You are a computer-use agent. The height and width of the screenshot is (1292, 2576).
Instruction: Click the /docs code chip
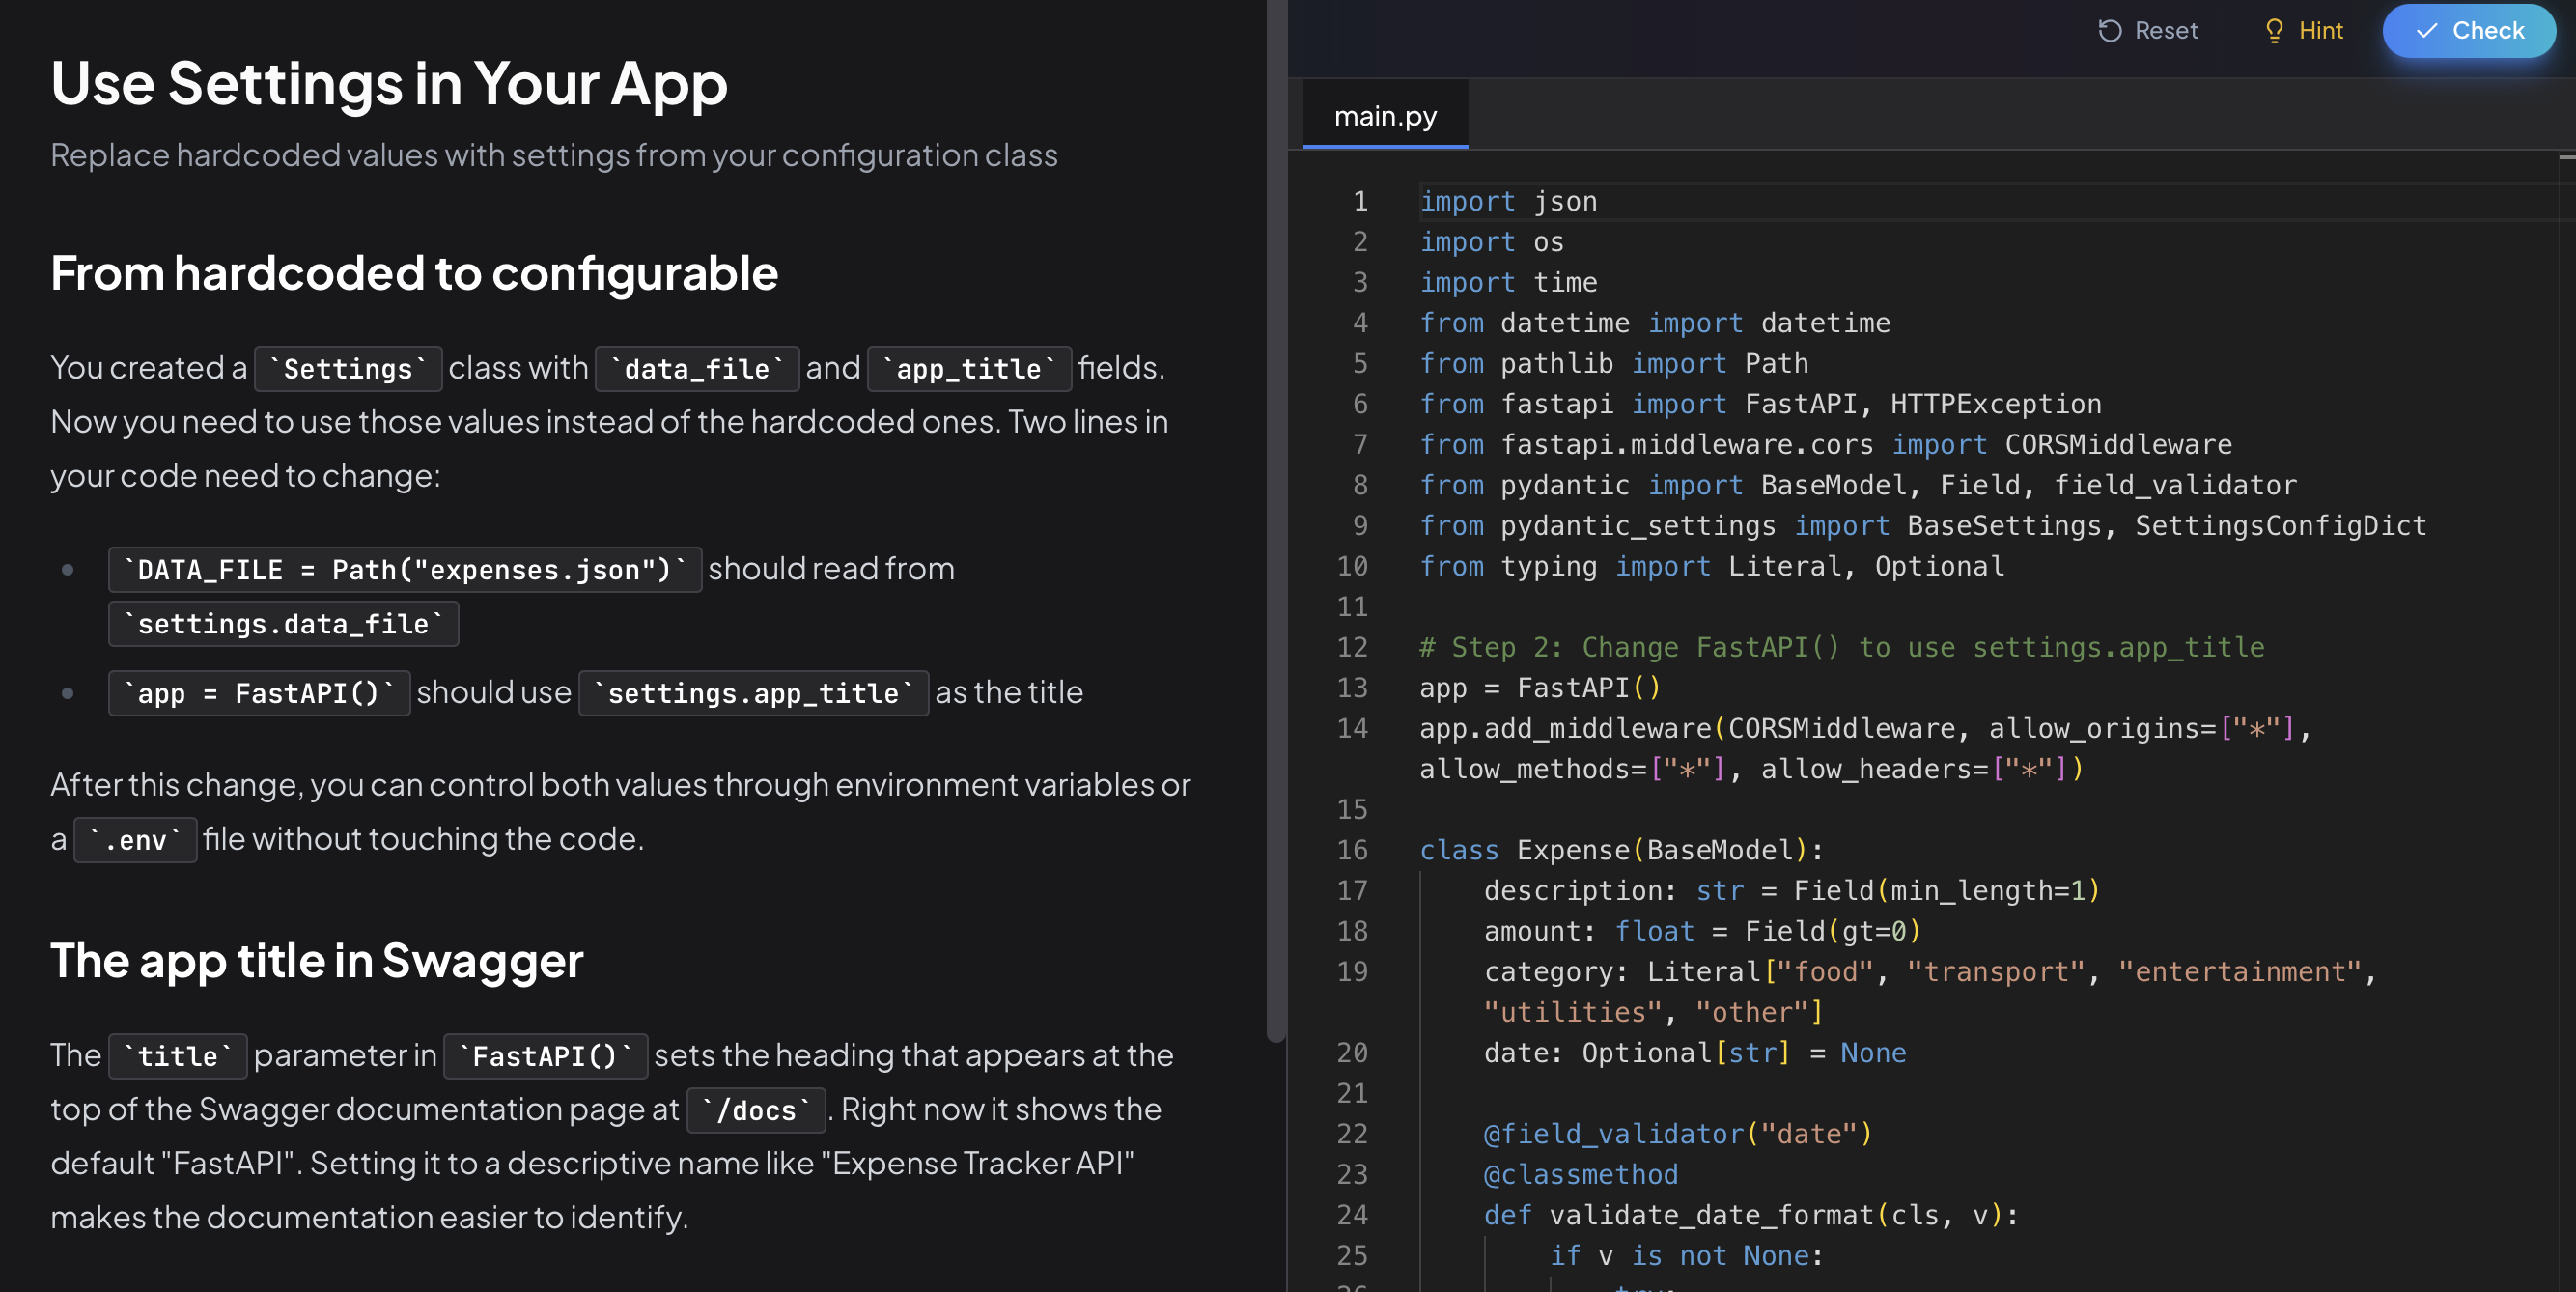coord(756,1110)
